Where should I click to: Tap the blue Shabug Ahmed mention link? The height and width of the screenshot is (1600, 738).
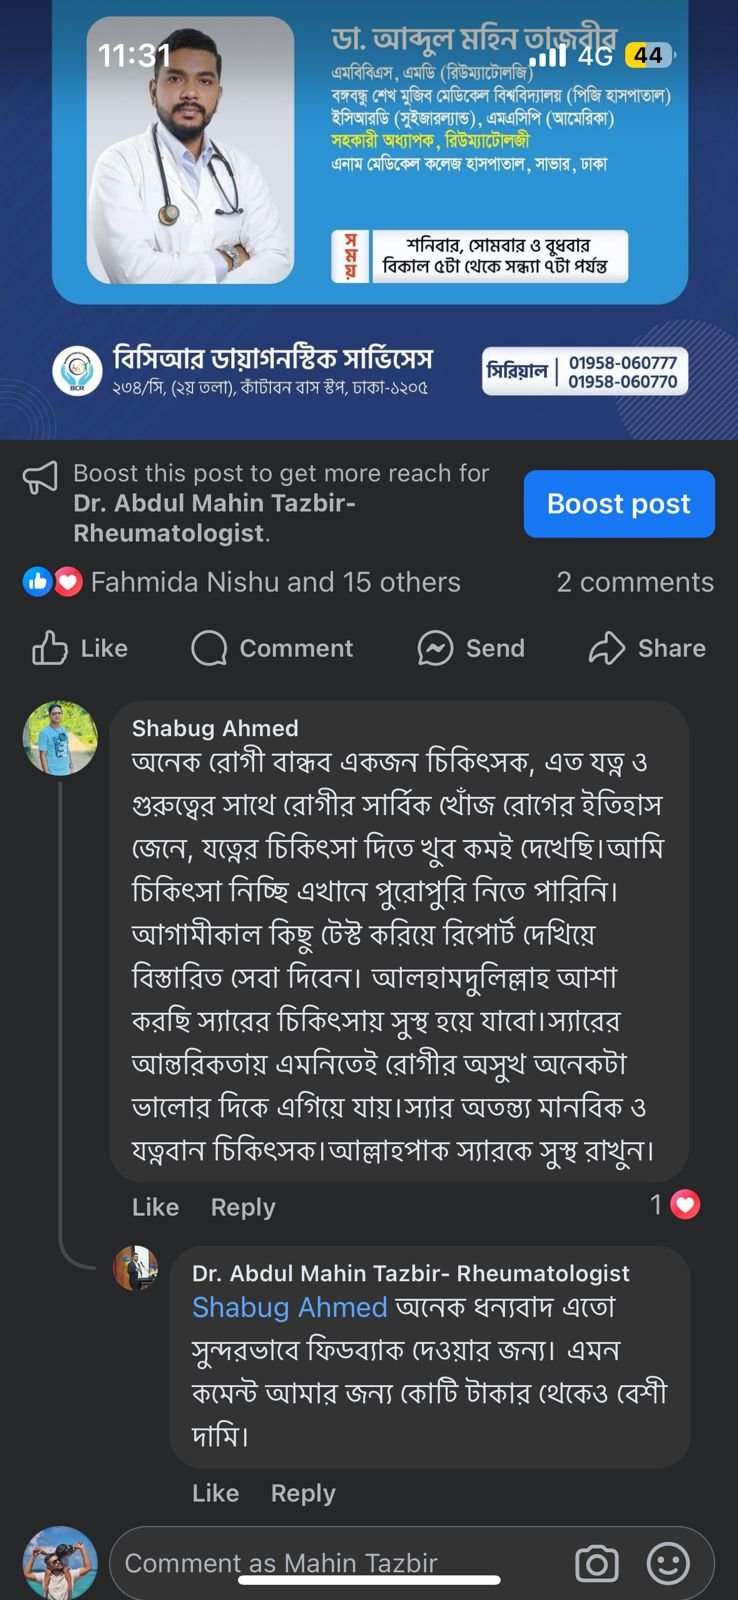tap(289, 1307)
